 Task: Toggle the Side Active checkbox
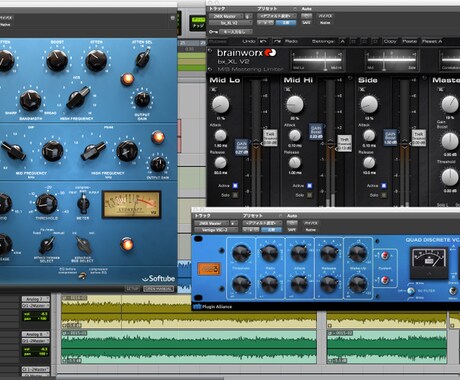[x=384, y=185]
